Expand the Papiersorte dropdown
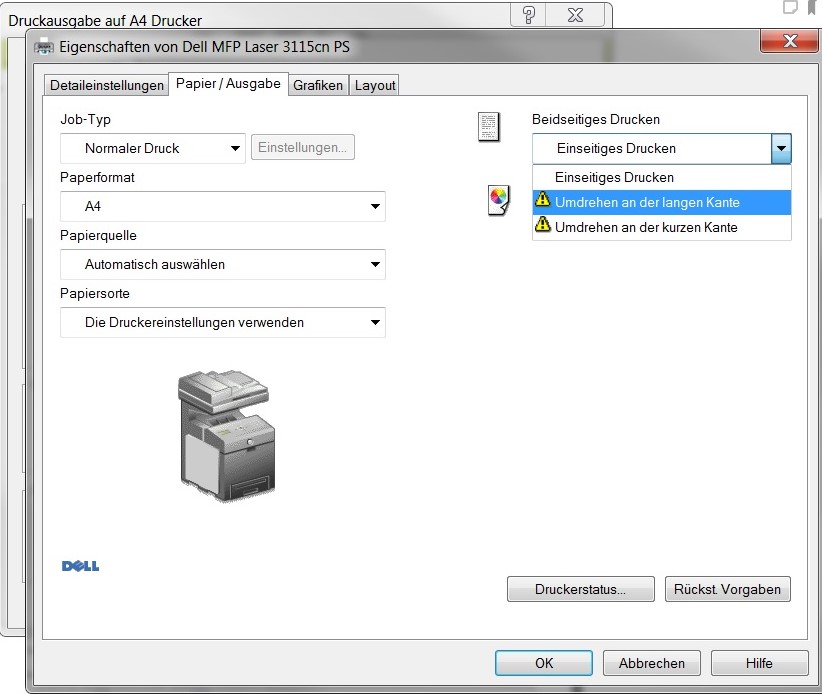The image size is (822, 694). (x=223, y=322)
